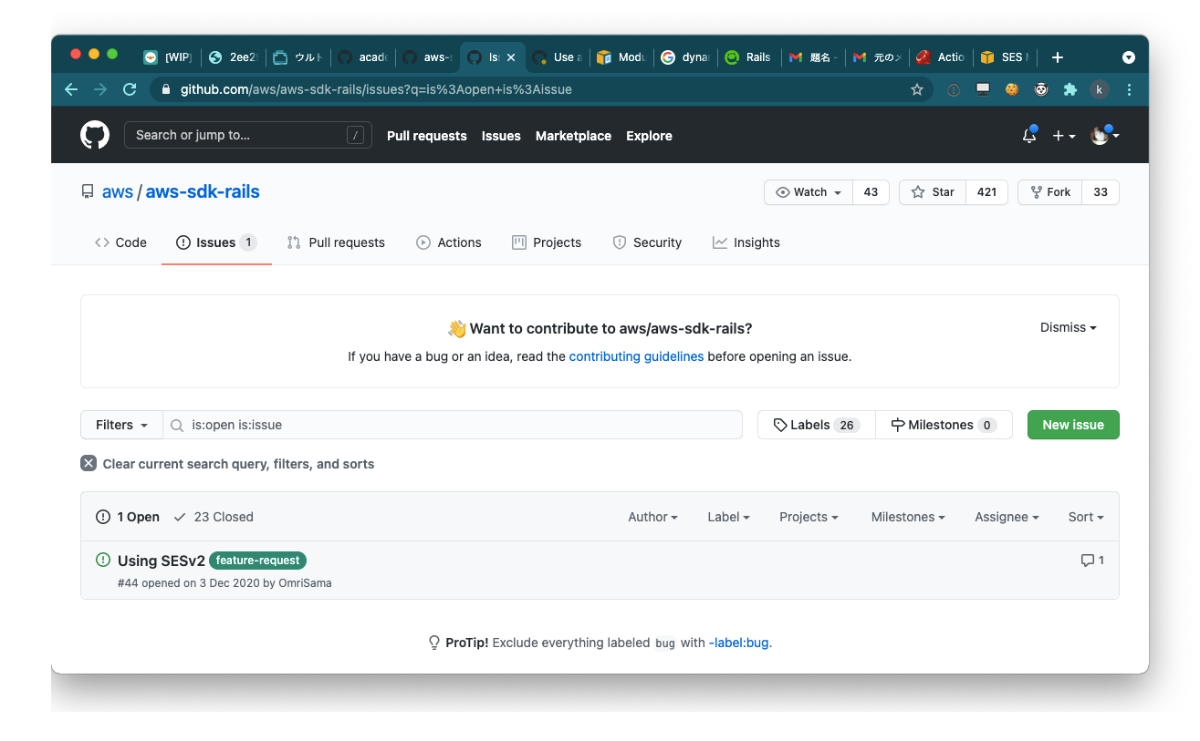The image size is (1200, 741).
Task: Click the forks count 33
Action: click(x=1101, y=192)
